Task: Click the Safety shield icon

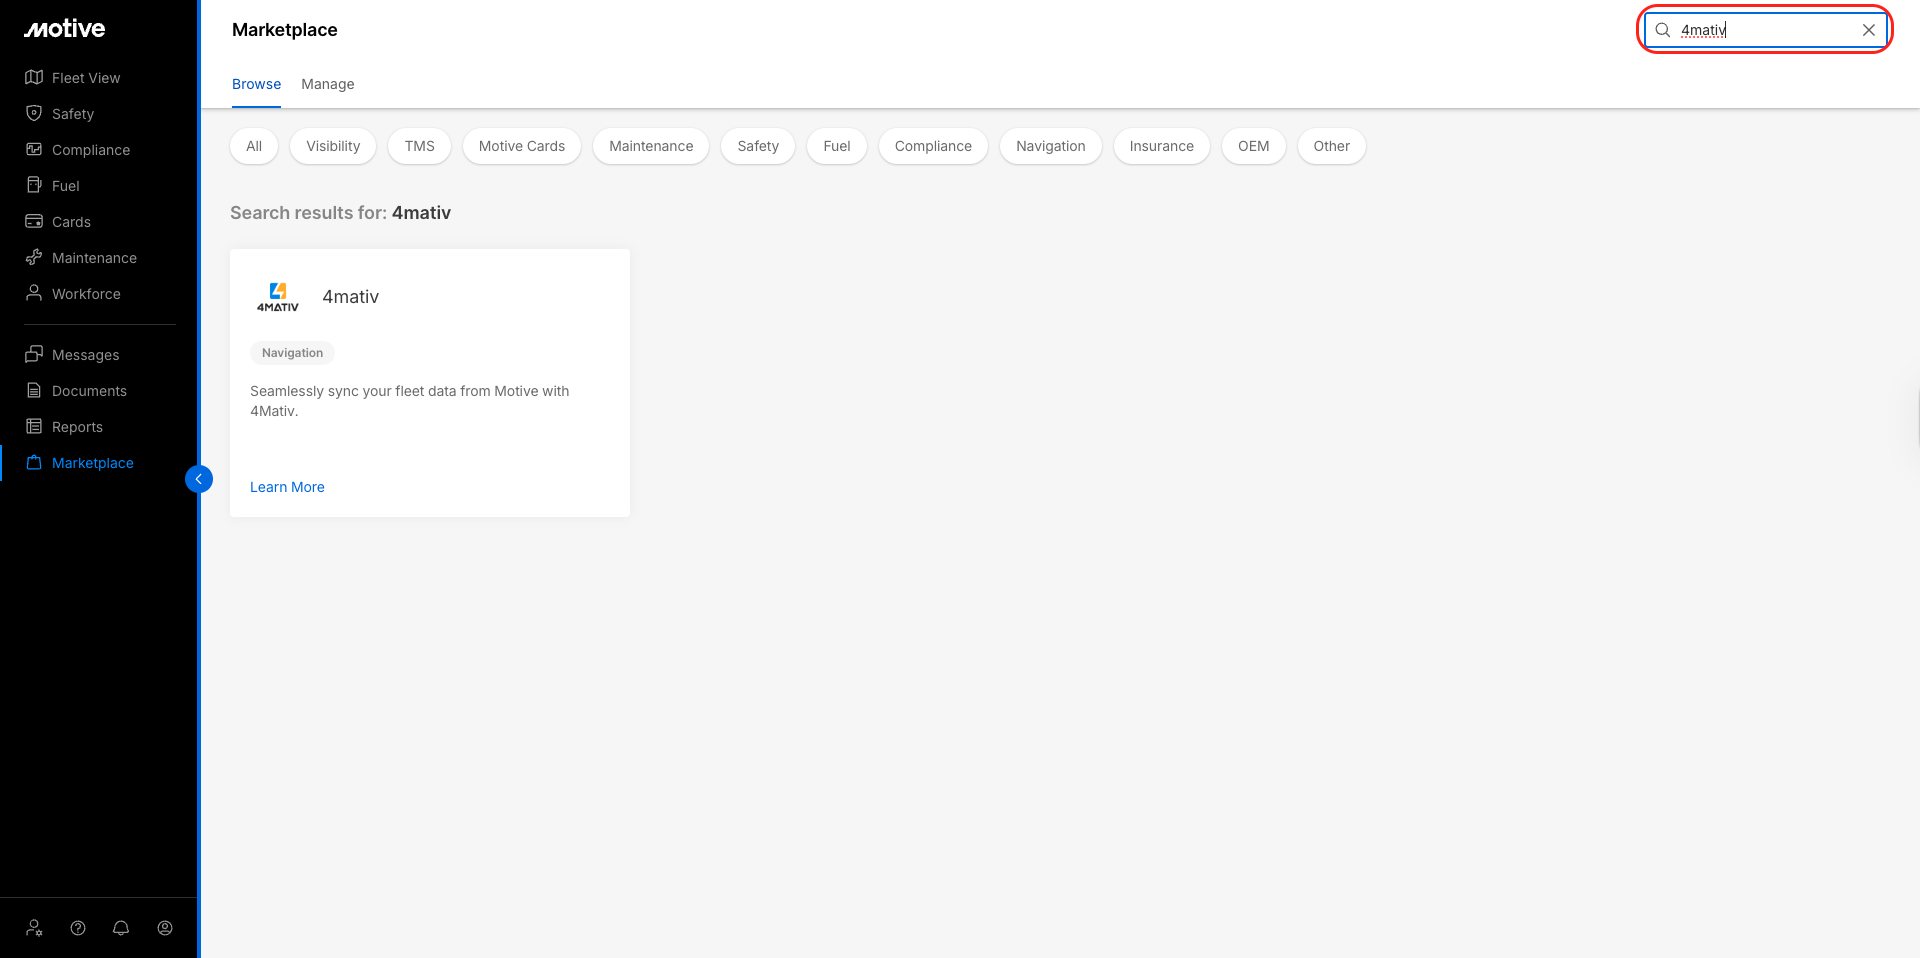Action: [34, 113]
